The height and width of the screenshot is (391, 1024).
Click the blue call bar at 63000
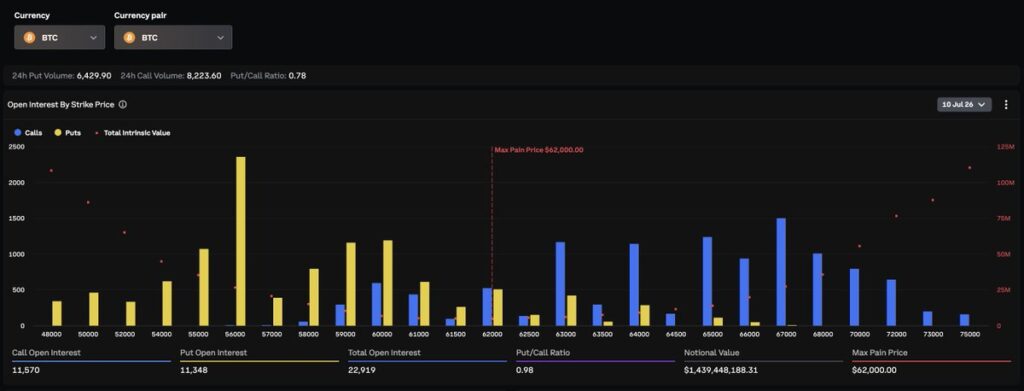[x=560, y=283]
